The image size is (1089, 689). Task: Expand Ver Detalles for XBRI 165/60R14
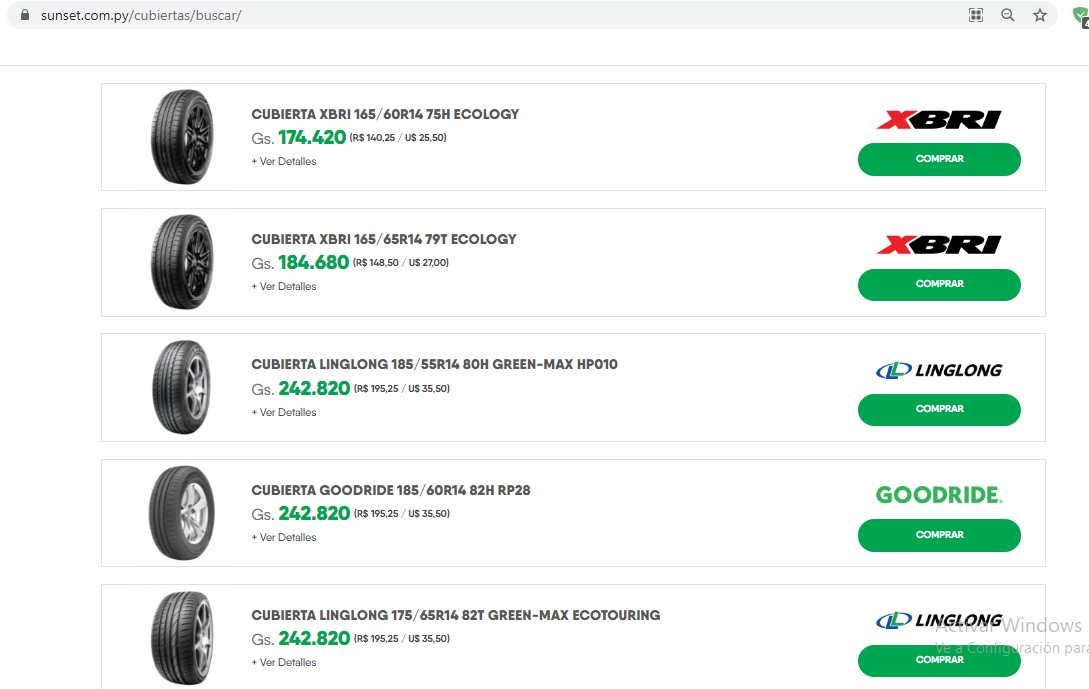[284, 162]
